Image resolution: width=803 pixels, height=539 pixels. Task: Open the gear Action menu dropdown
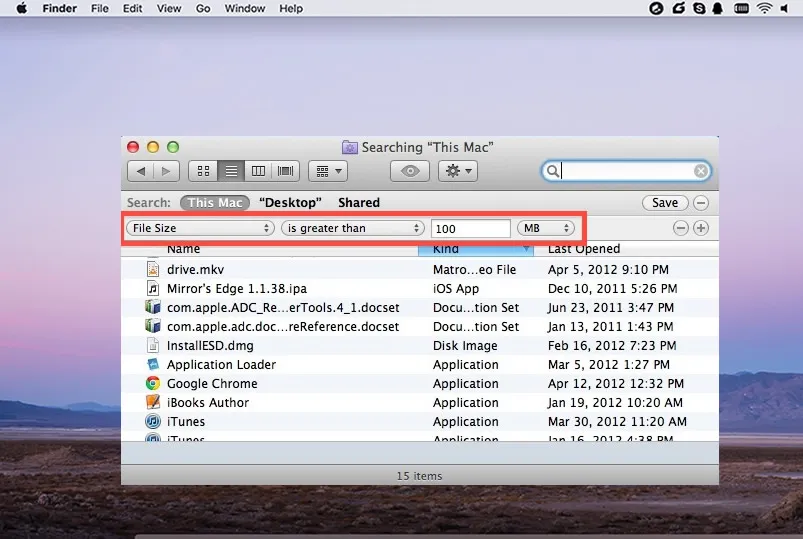[x=459, y=171]
